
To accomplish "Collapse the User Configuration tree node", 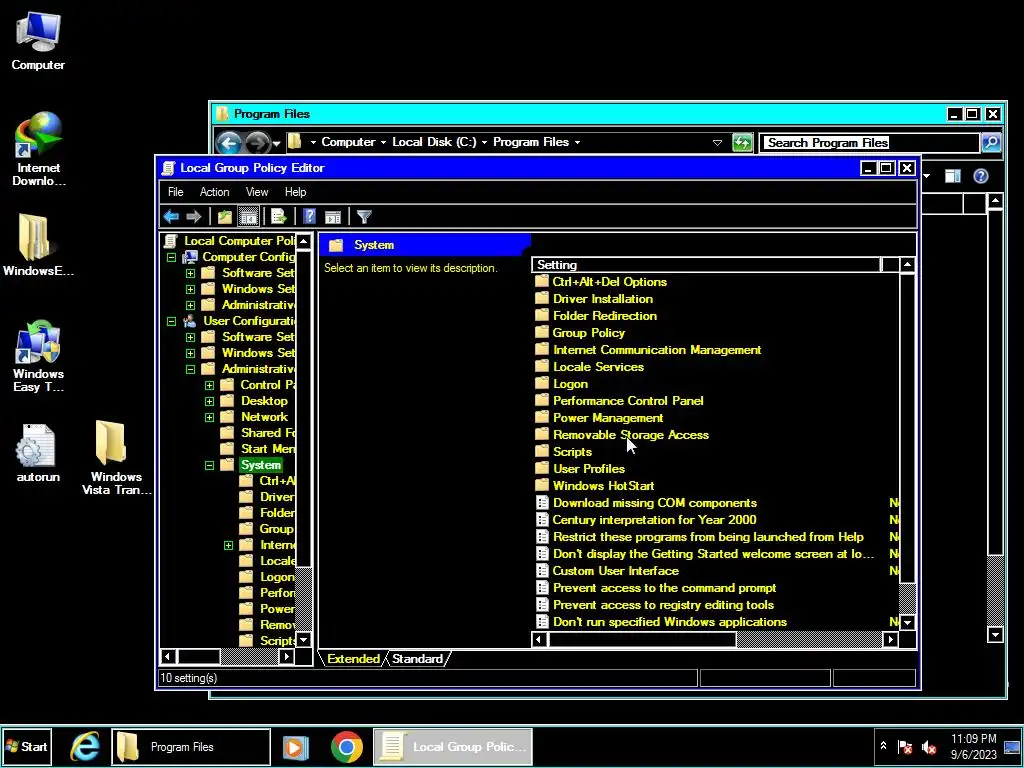I will (171, 321).
